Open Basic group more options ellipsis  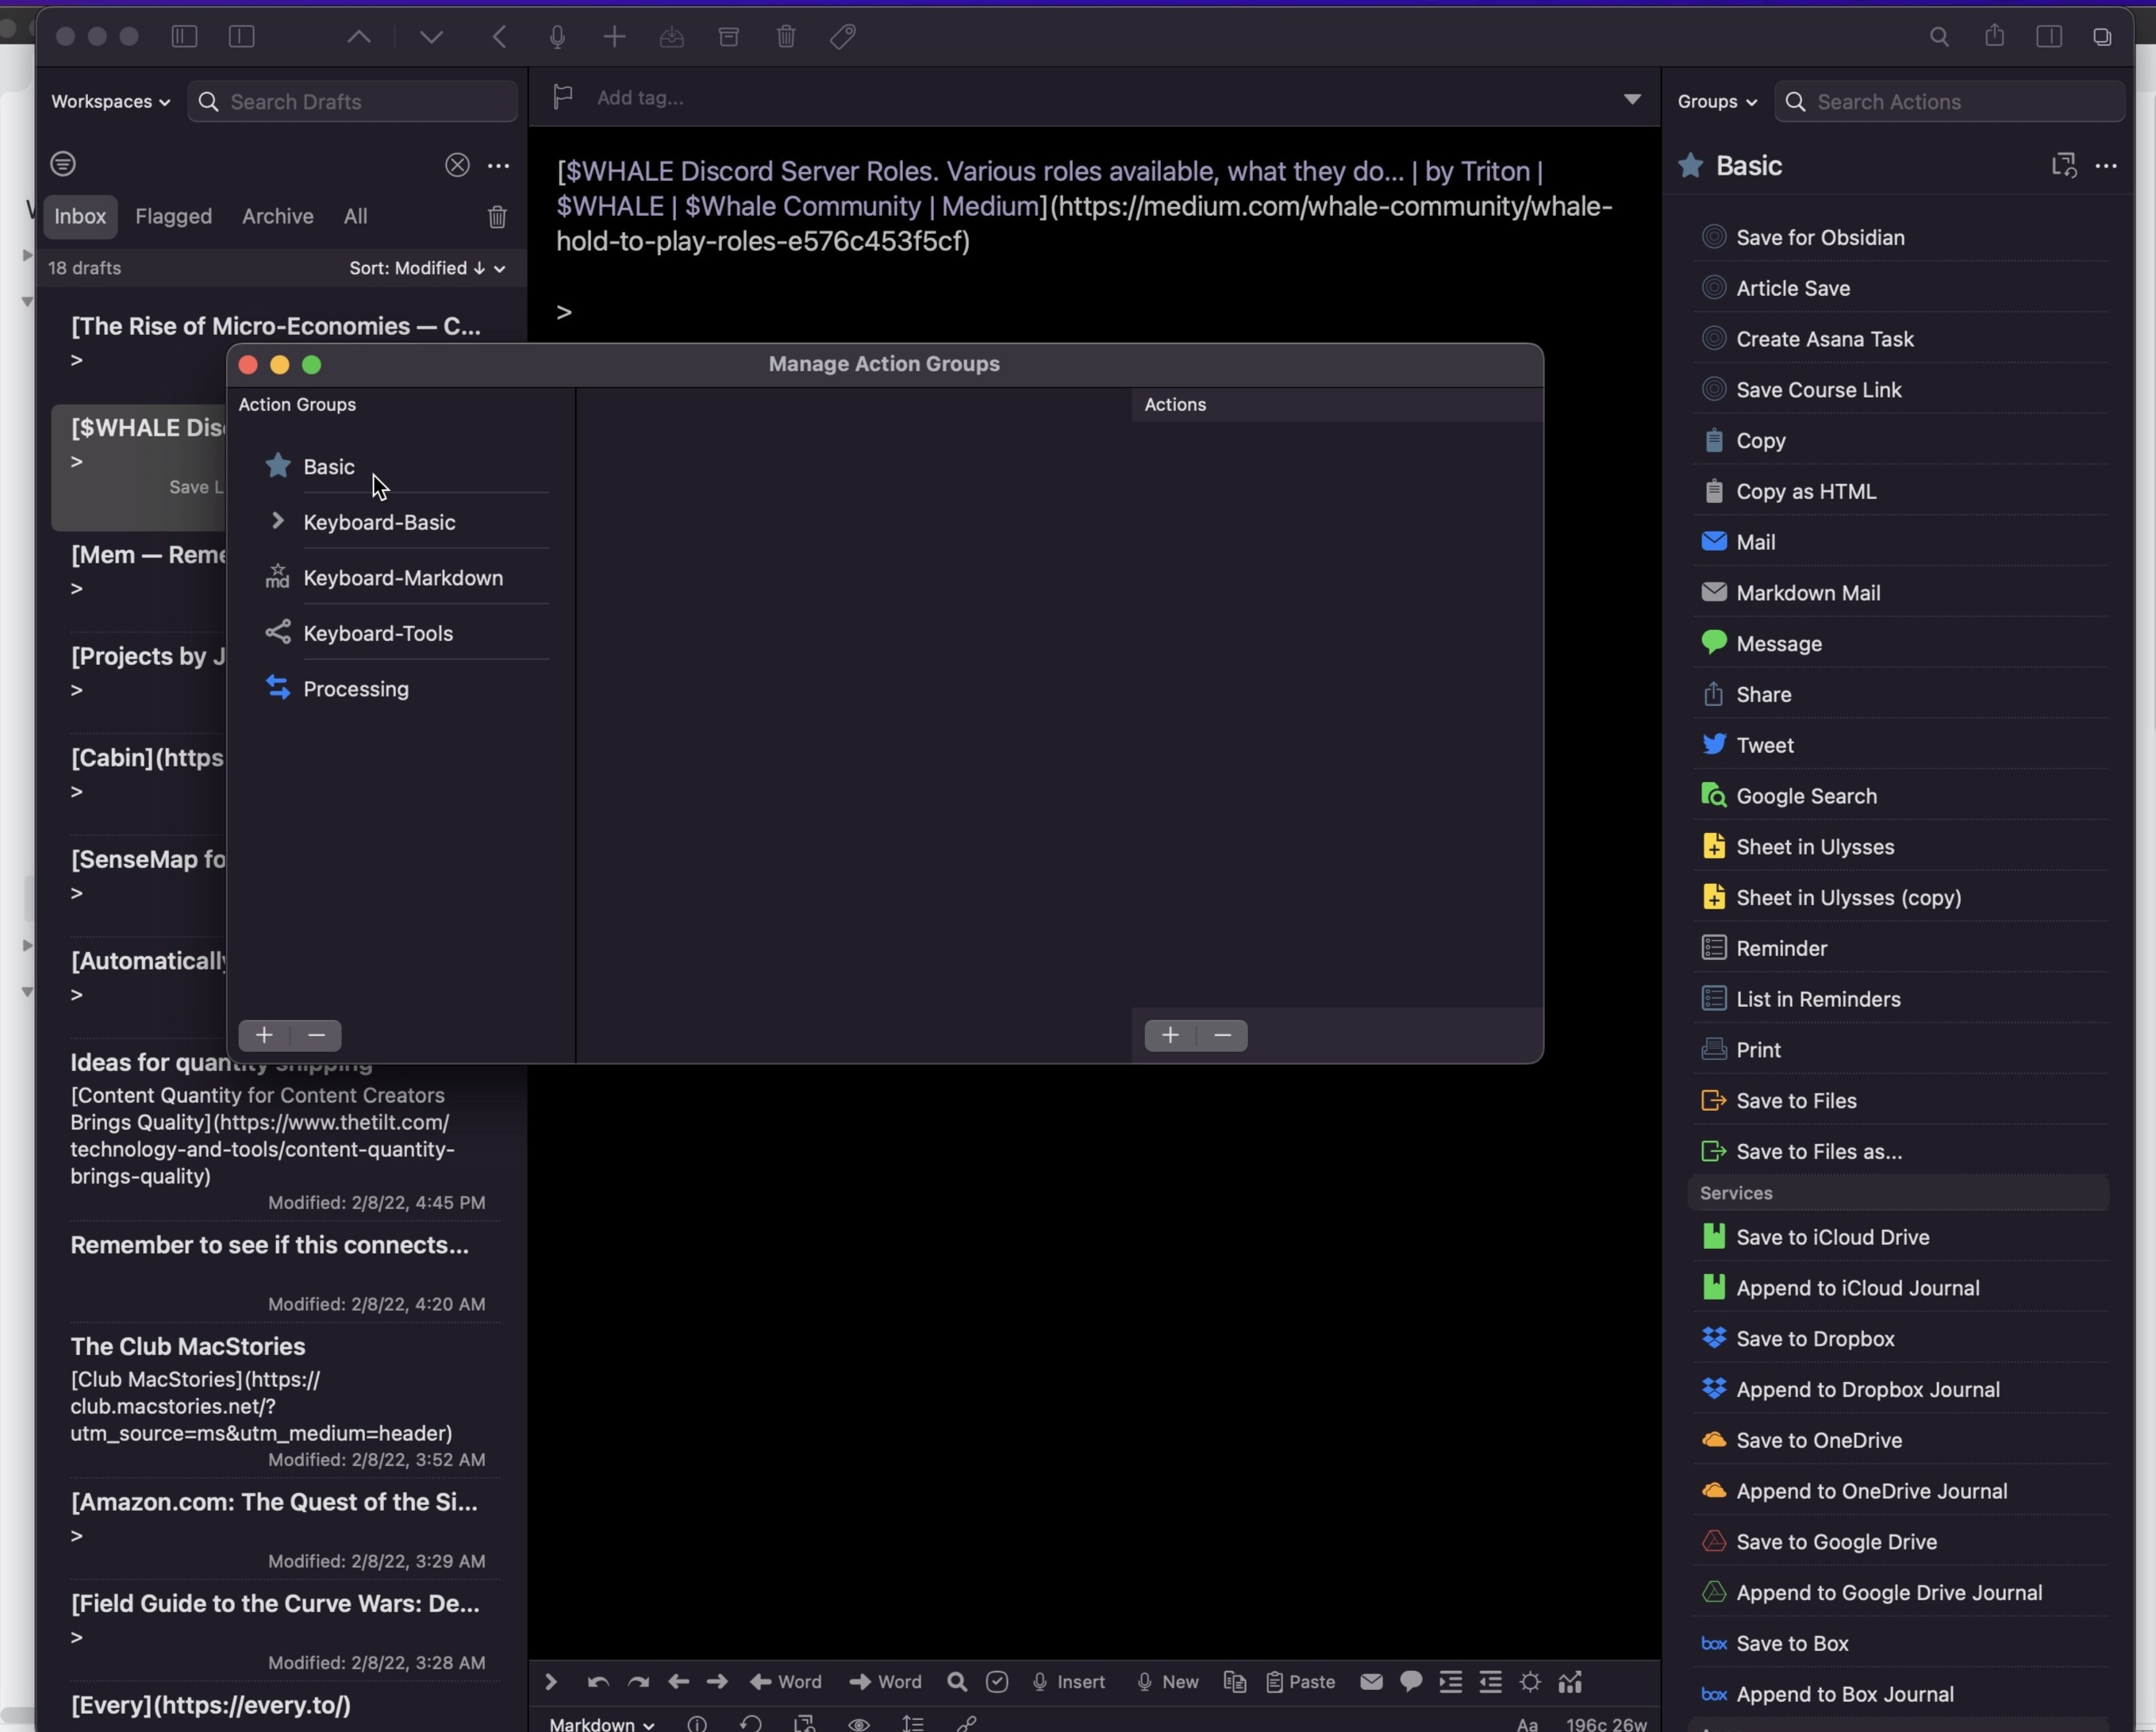click(x=2106, y=166)
